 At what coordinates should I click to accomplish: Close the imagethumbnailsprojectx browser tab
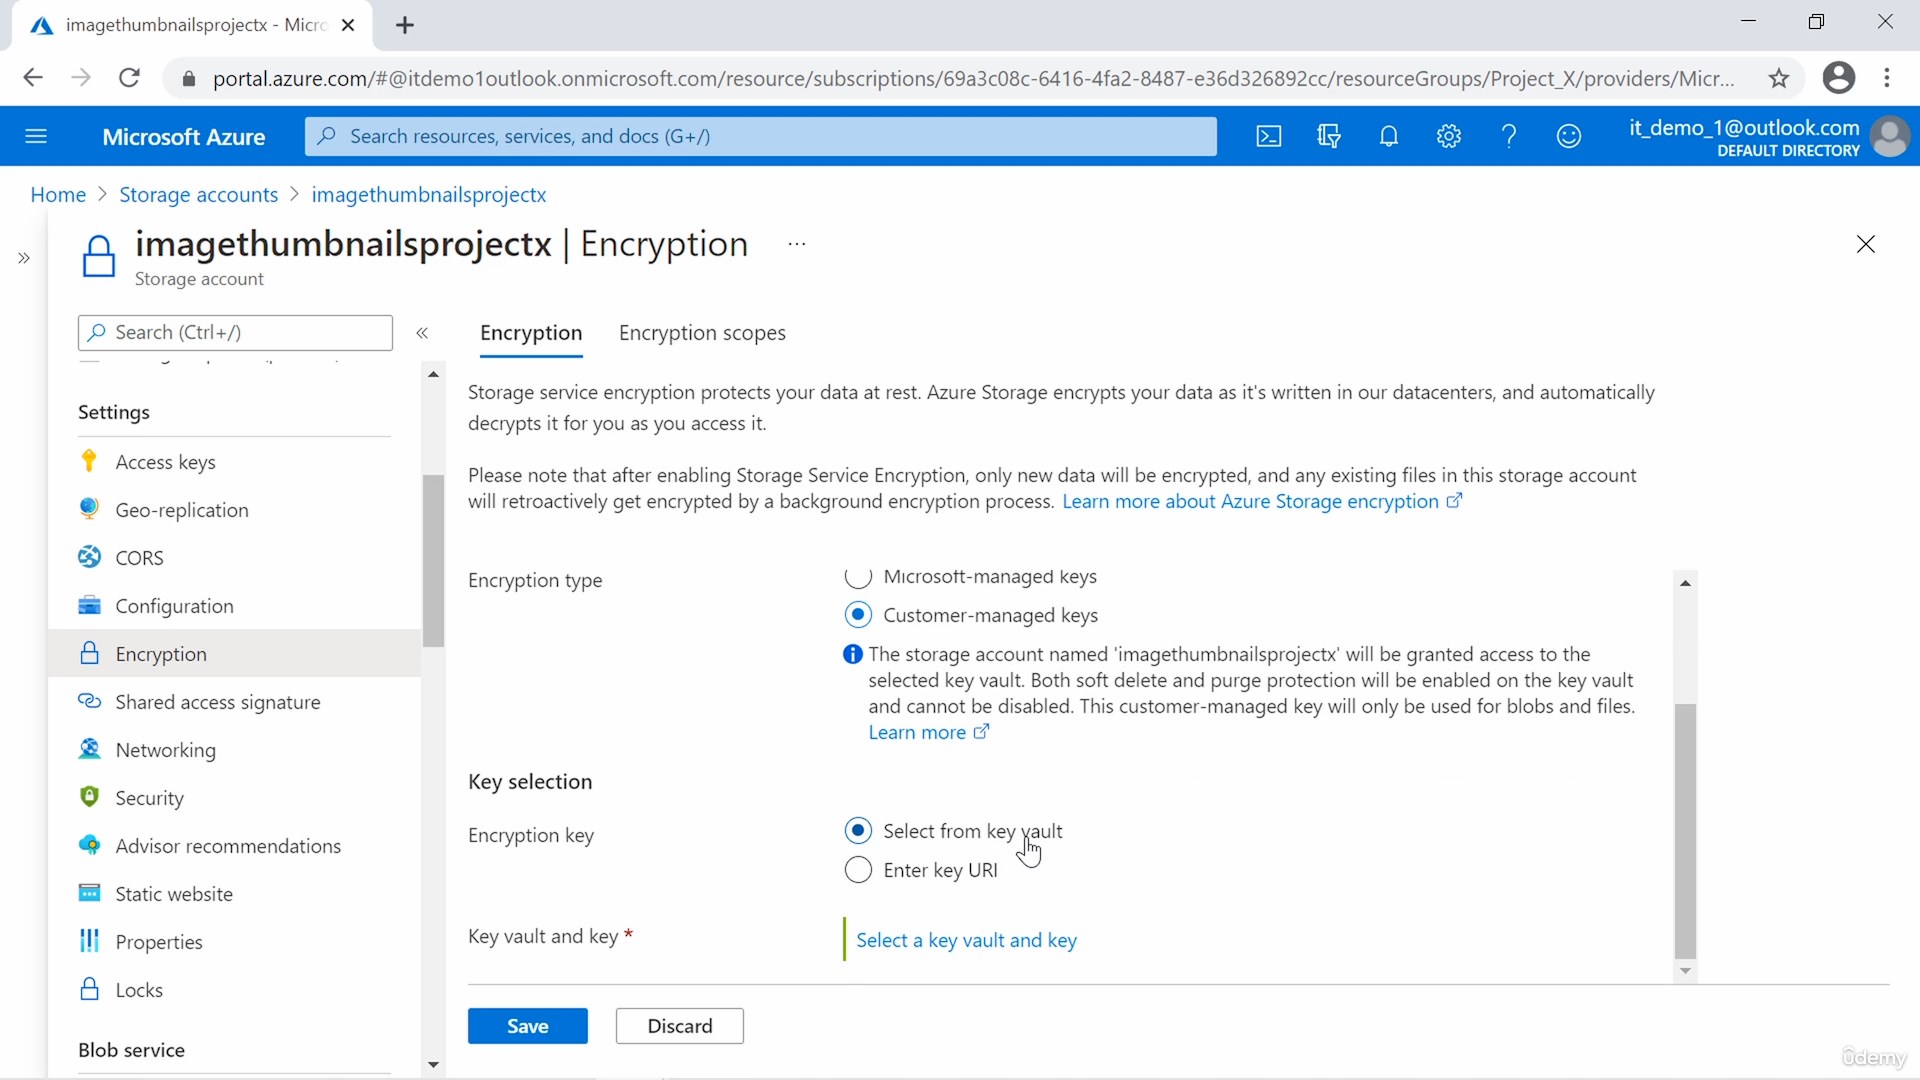[x=348, y=25]
